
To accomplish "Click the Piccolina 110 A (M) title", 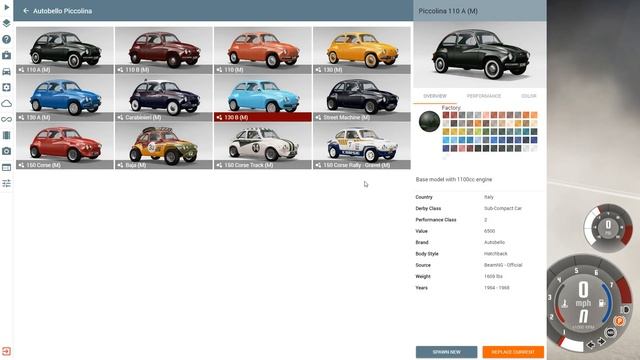I will [x=448, y=11].
